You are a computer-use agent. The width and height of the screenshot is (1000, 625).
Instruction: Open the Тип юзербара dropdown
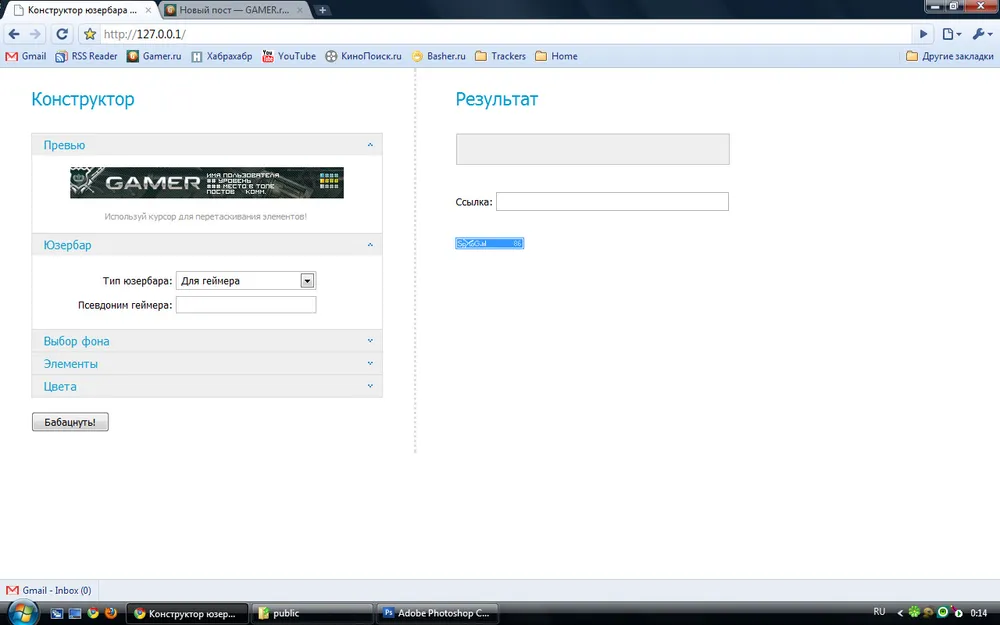click(x=246, y=281)
